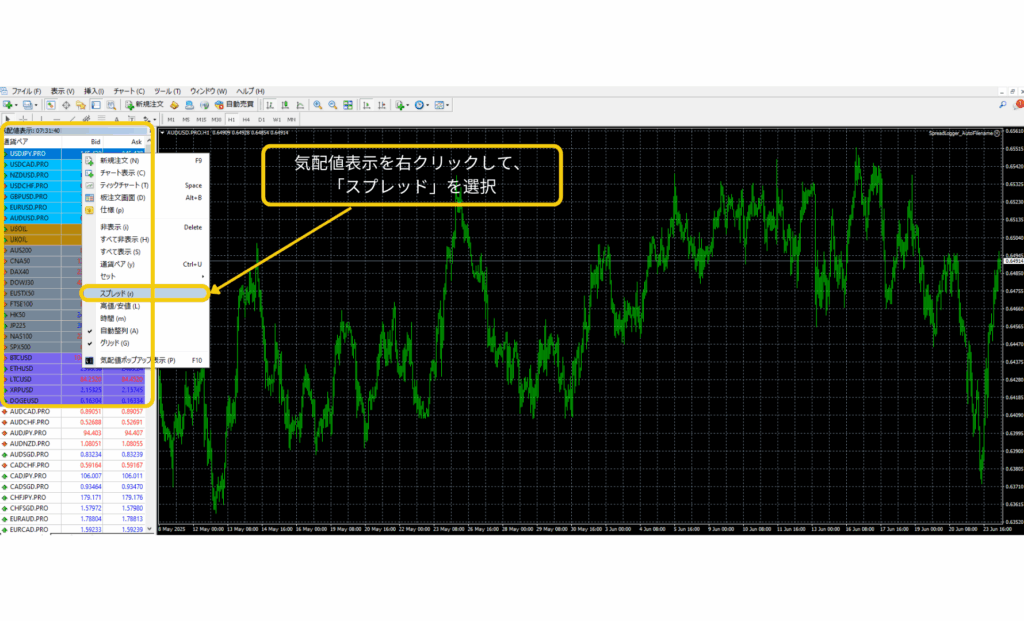Toggle 高値/安値 columns in the context menu
Screen dimensions: 1024x621
[x=119, y=306]
